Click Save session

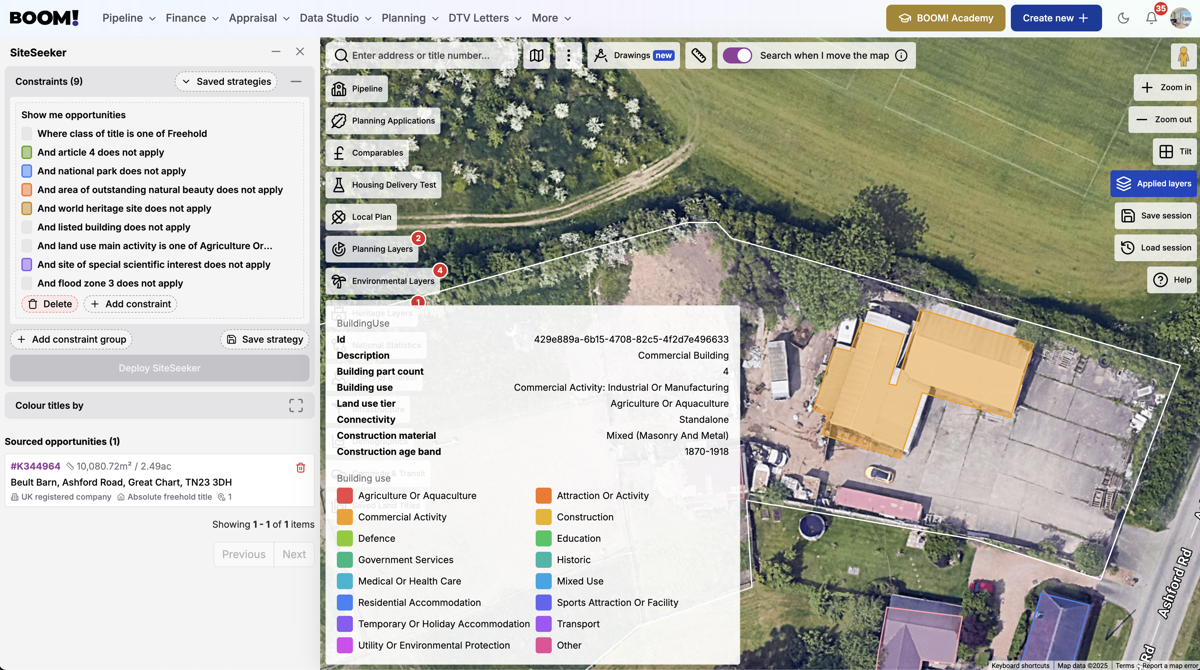pos(1156,216)
